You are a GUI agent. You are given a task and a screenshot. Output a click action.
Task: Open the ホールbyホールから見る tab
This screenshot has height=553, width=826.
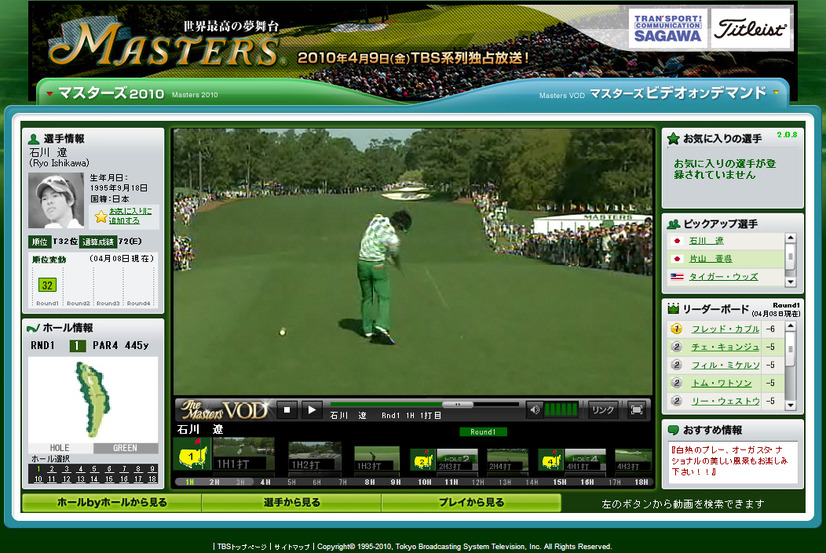pos(111,502)
